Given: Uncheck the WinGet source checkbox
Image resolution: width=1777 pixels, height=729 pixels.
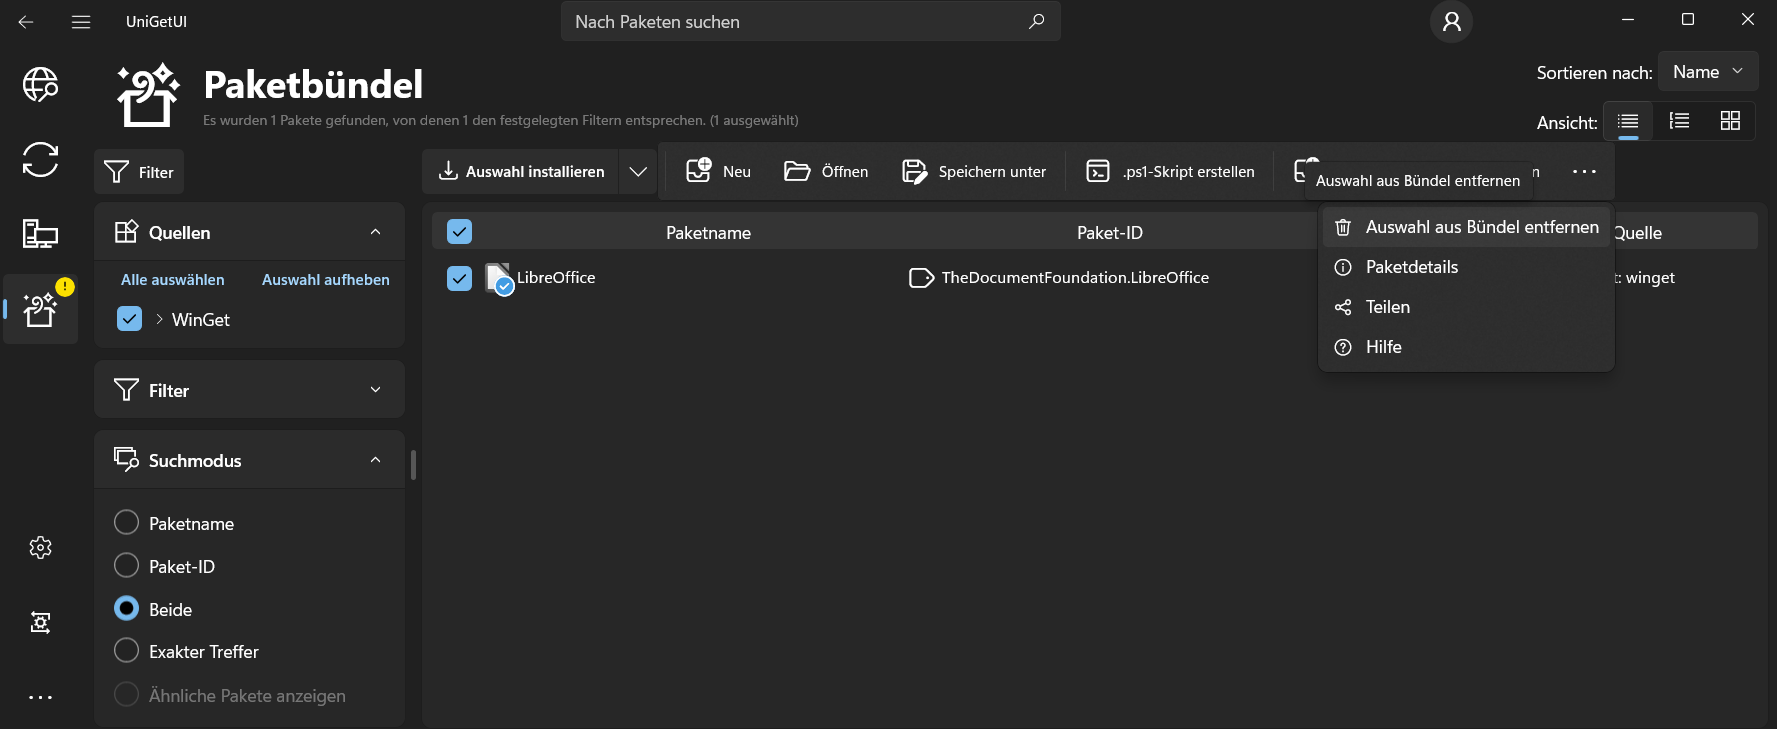Looking at the screenshot, I should pyautogui.click(x=129, y=319).
